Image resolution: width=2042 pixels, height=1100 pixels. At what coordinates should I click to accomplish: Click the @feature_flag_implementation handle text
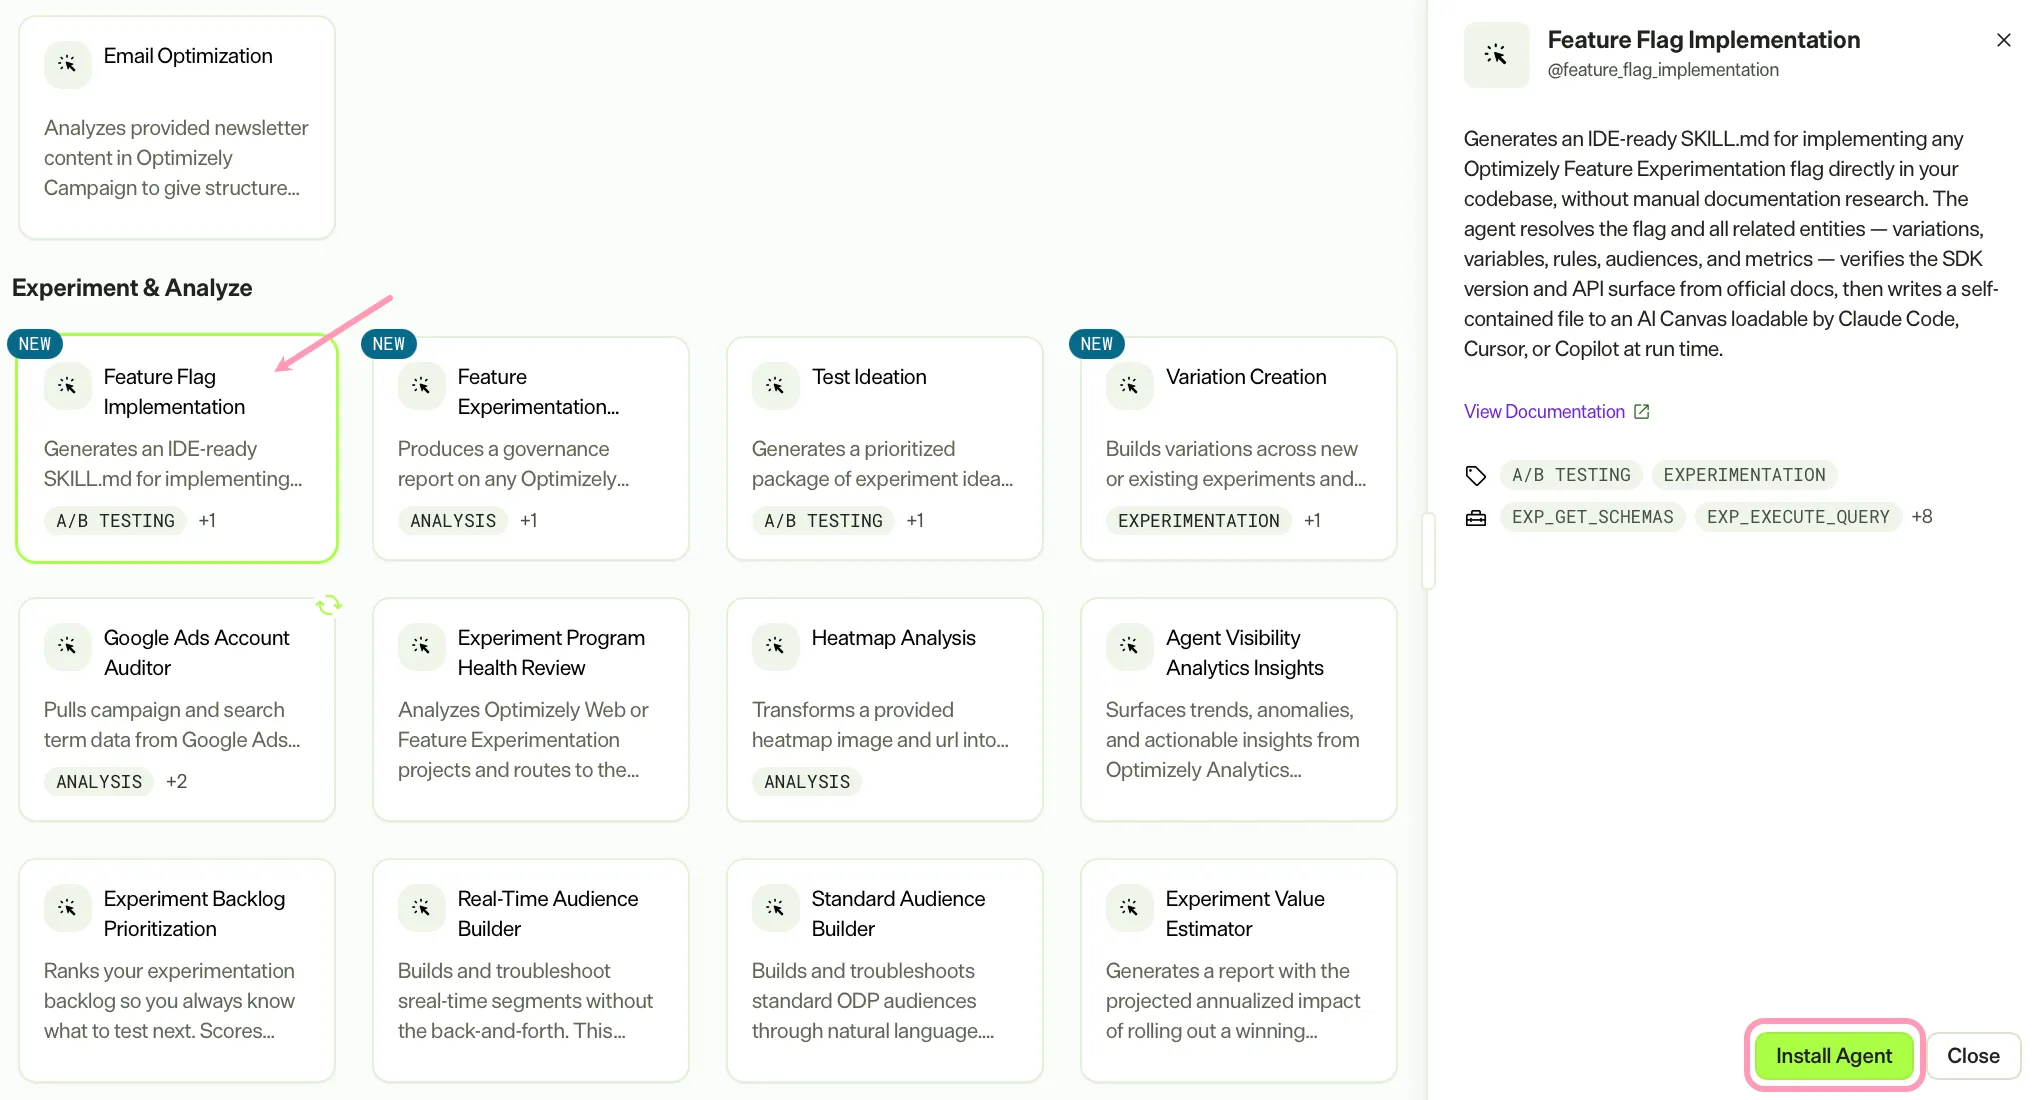[1663, 70]
